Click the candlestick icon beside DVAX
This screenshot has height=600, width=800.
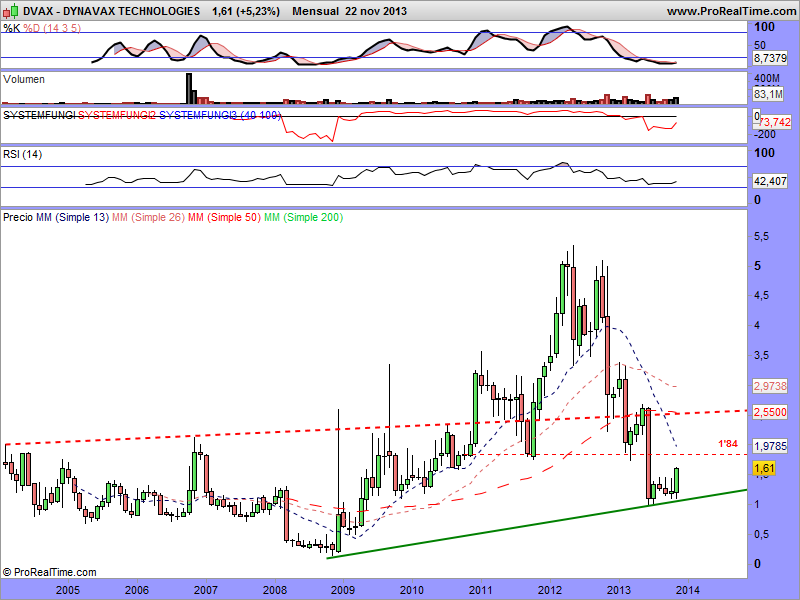click(x=11, y=10)
